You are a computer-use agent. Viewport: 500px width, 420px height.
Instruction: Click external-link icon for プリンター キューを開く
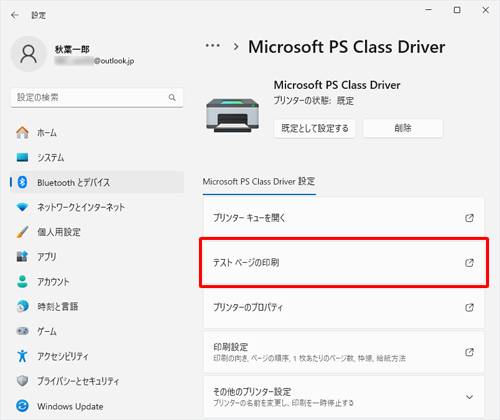469,218
